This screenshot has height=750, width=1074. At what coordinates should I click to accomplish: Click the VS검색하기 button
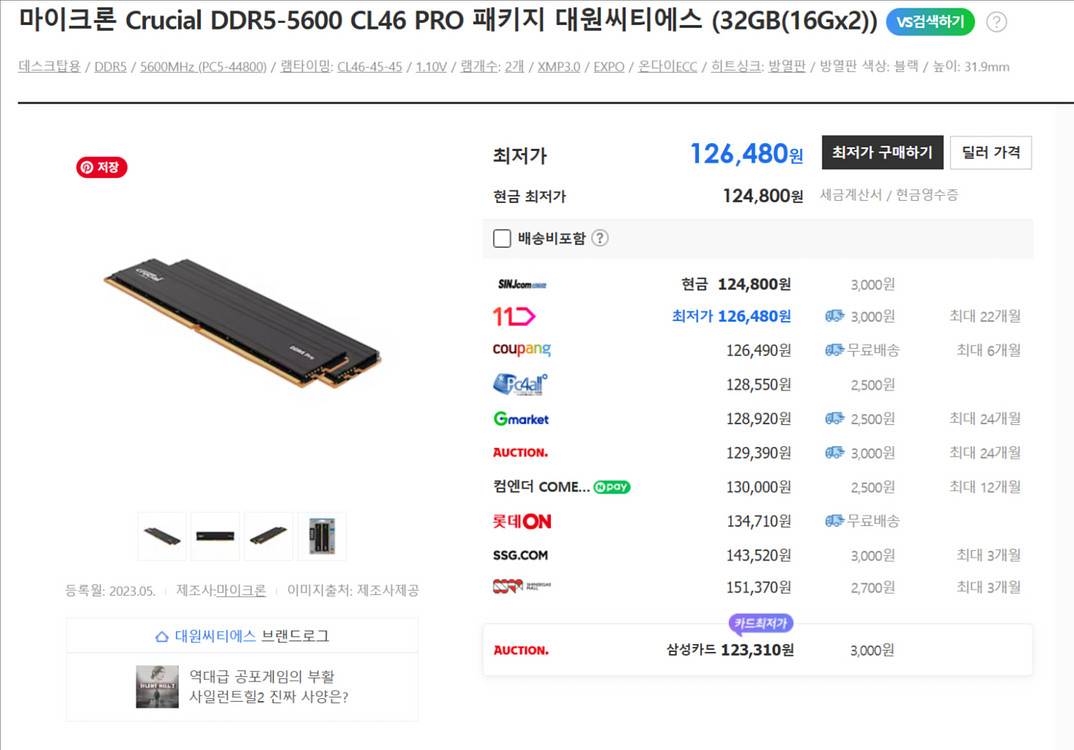929,23
